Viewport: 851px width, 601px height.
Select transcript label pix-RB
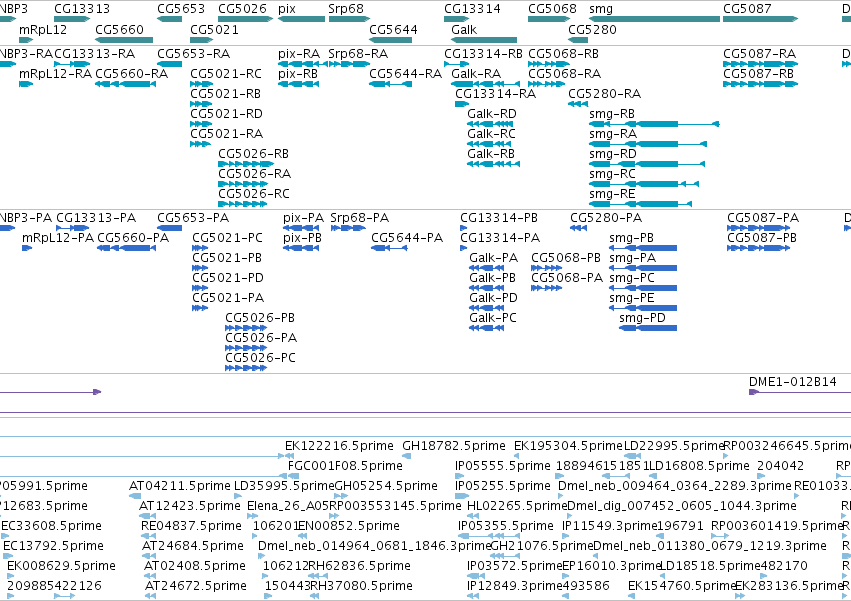(x=298, y=74)
